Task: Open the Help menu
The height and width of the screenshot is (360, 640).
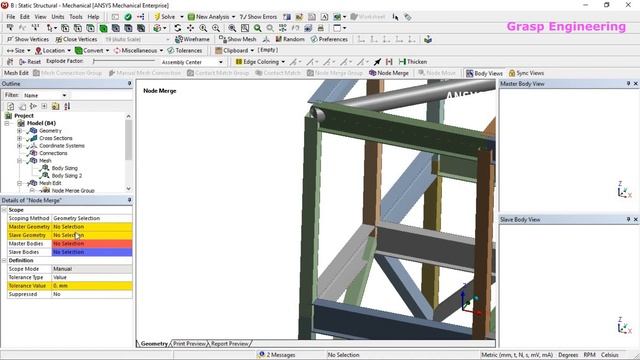Action: [x=93, y=17]
